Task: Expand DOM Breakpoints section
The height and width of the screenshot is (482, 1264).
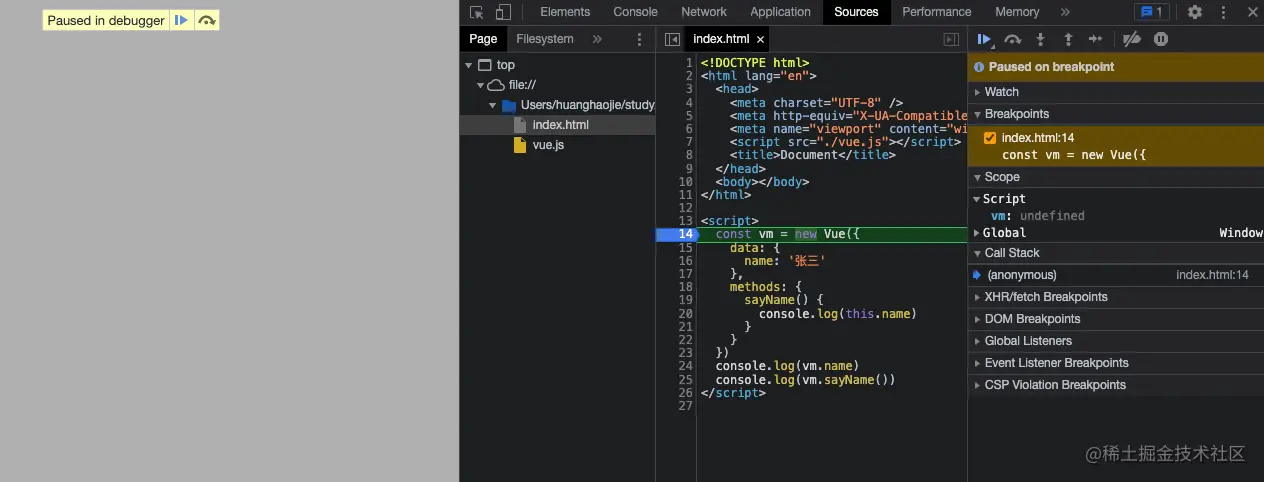Action: point(1116,319)
